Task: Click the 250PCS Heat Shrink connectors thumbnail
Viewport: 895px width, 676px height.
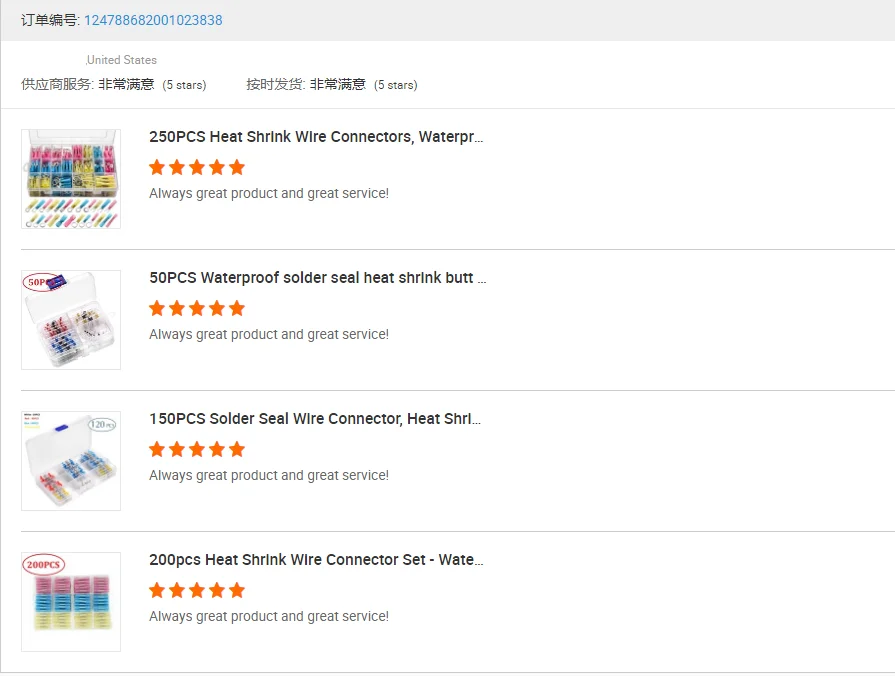Action: 71,179
